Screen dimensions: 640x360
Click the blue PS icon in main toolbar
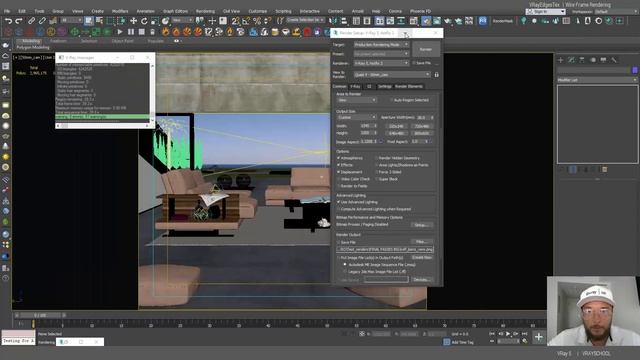click(482, 21)
